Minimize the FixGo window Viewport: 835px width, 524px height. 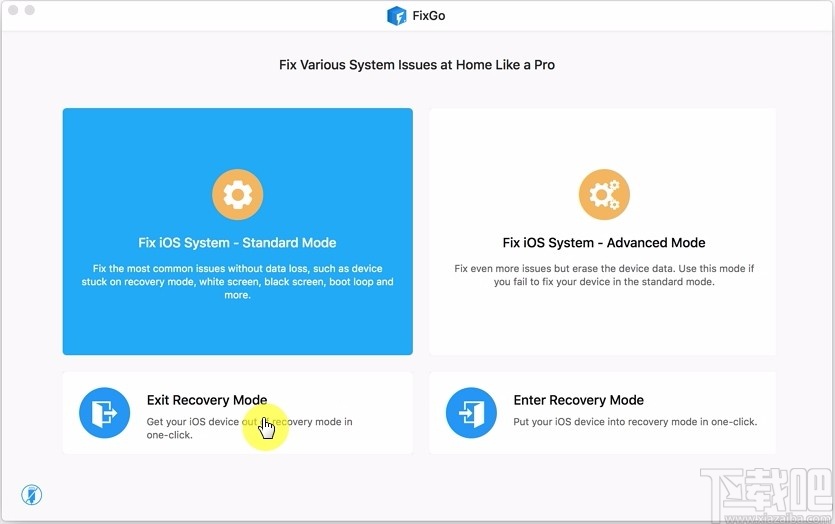(x=30, y=10)
